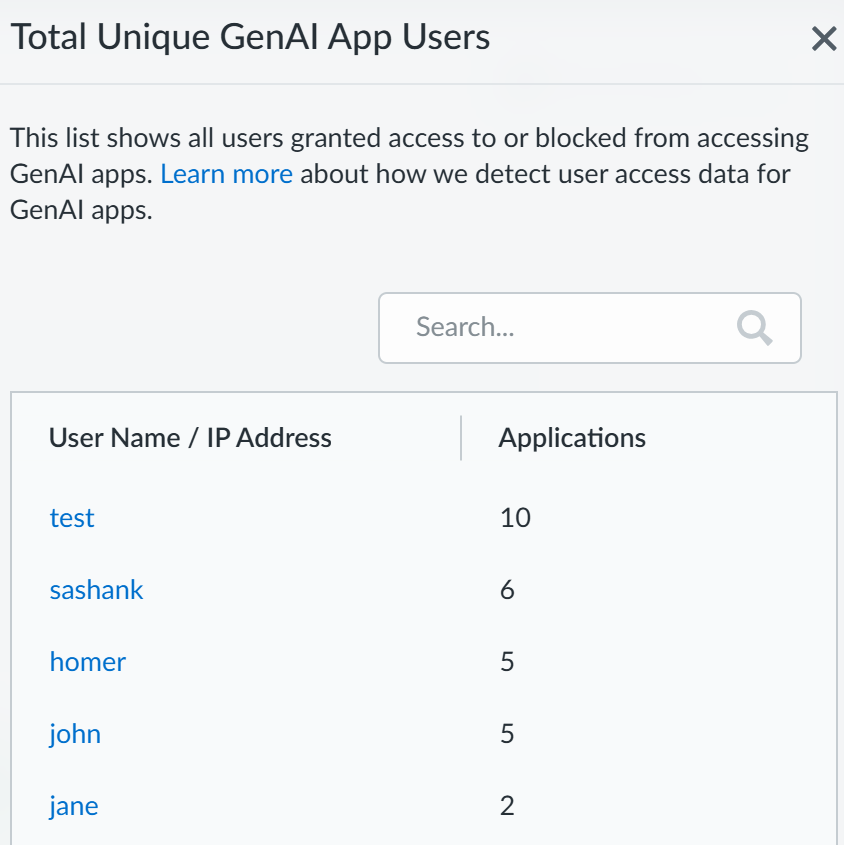Open the john user link
844x845 pixels.
pyautogui.click(x=75, y=734)
